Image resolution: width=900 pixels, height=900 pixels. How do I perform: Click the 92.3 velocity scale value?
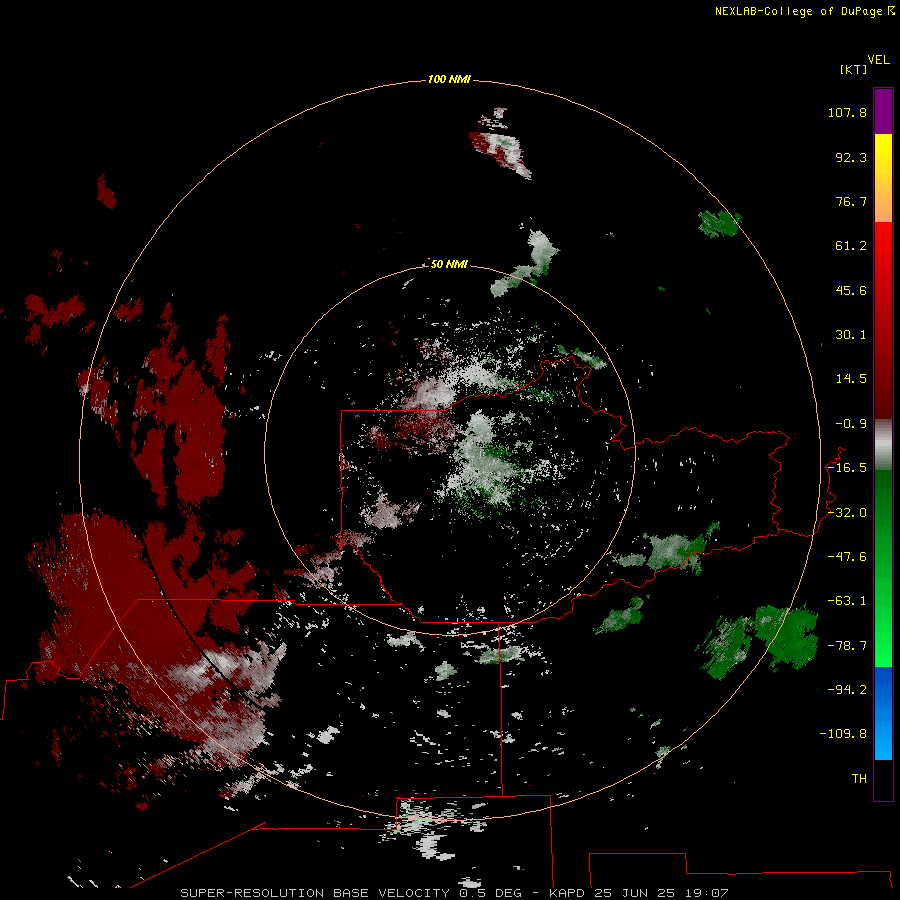tap(851, 157)
